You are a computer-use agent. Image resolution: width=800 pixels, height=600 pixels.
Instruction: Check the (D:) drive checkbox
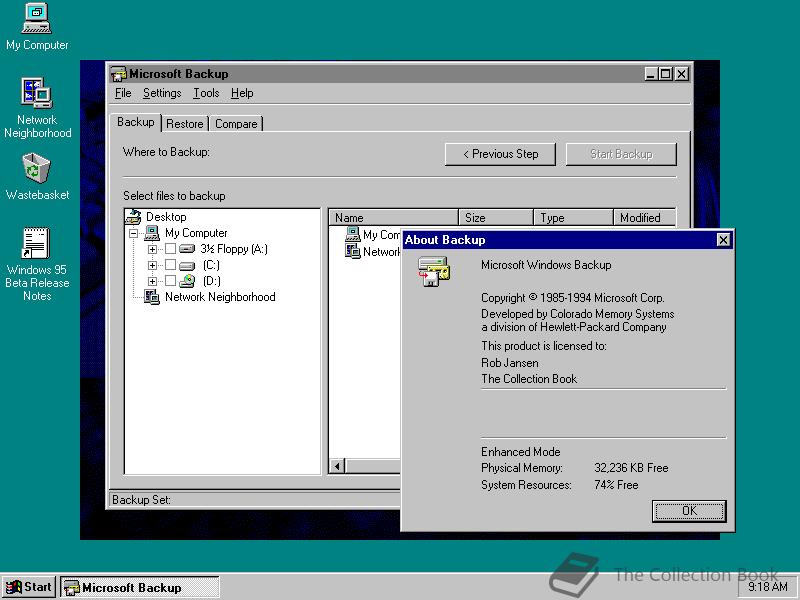(170, 281)
